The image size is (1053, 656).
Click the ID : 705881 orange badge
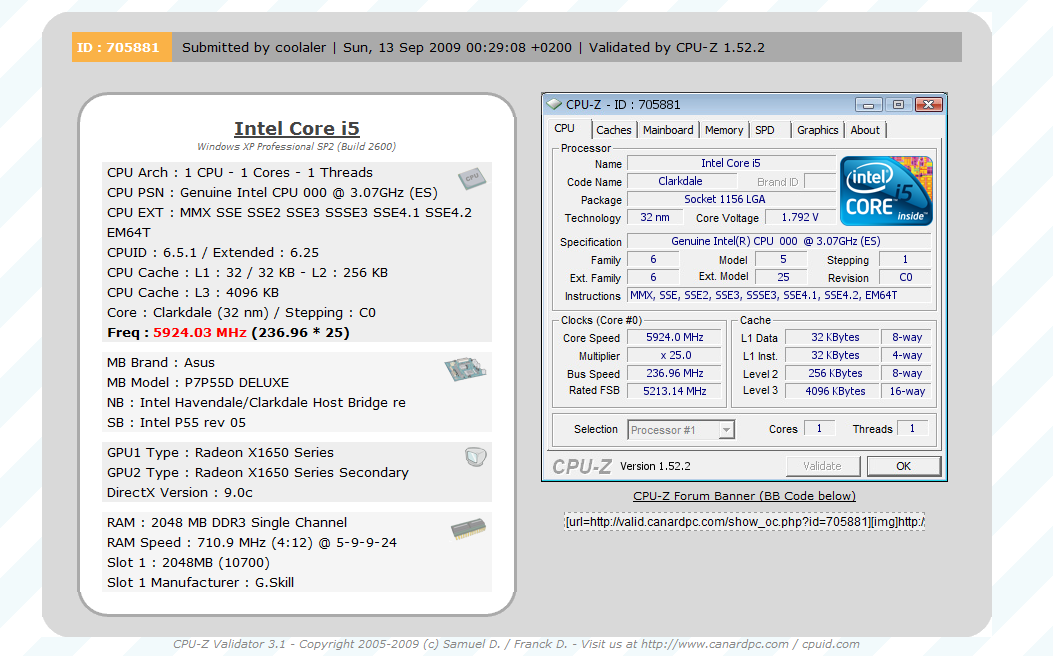point(122,48)
